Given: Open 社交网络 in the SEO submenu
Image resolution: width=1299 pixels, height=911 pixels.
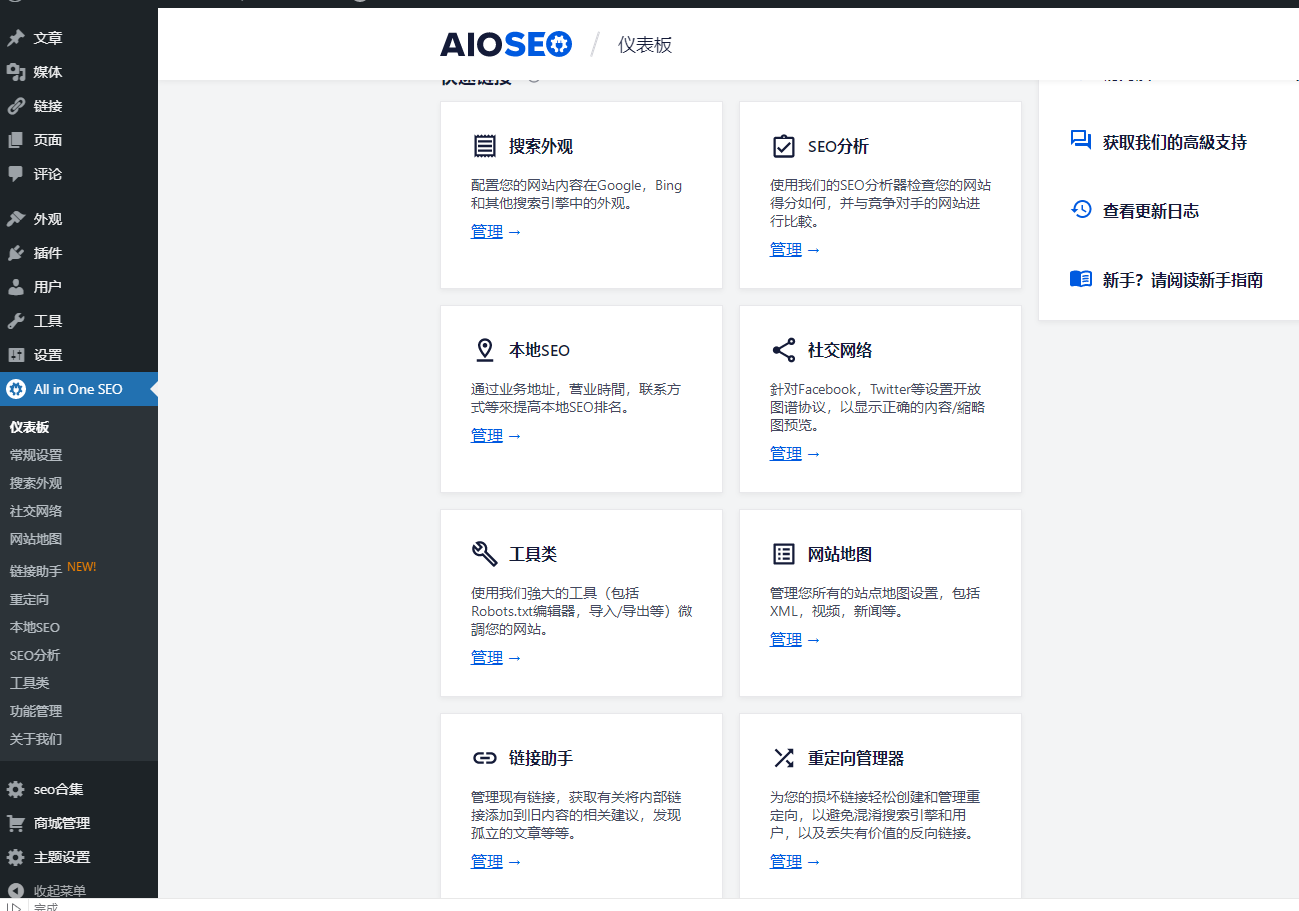Looking at the screenshot, I should (36, 511).
